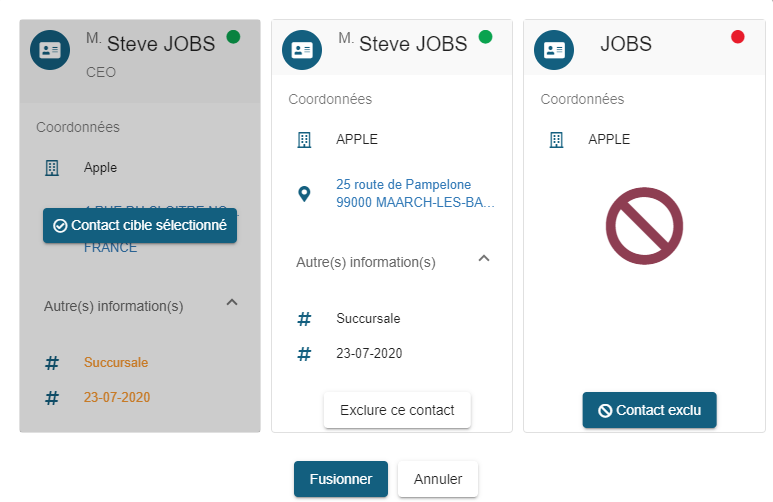Click the orange Succursale value in the first card
This screenshot has width=773, height=502.
[x=116, y=362]
